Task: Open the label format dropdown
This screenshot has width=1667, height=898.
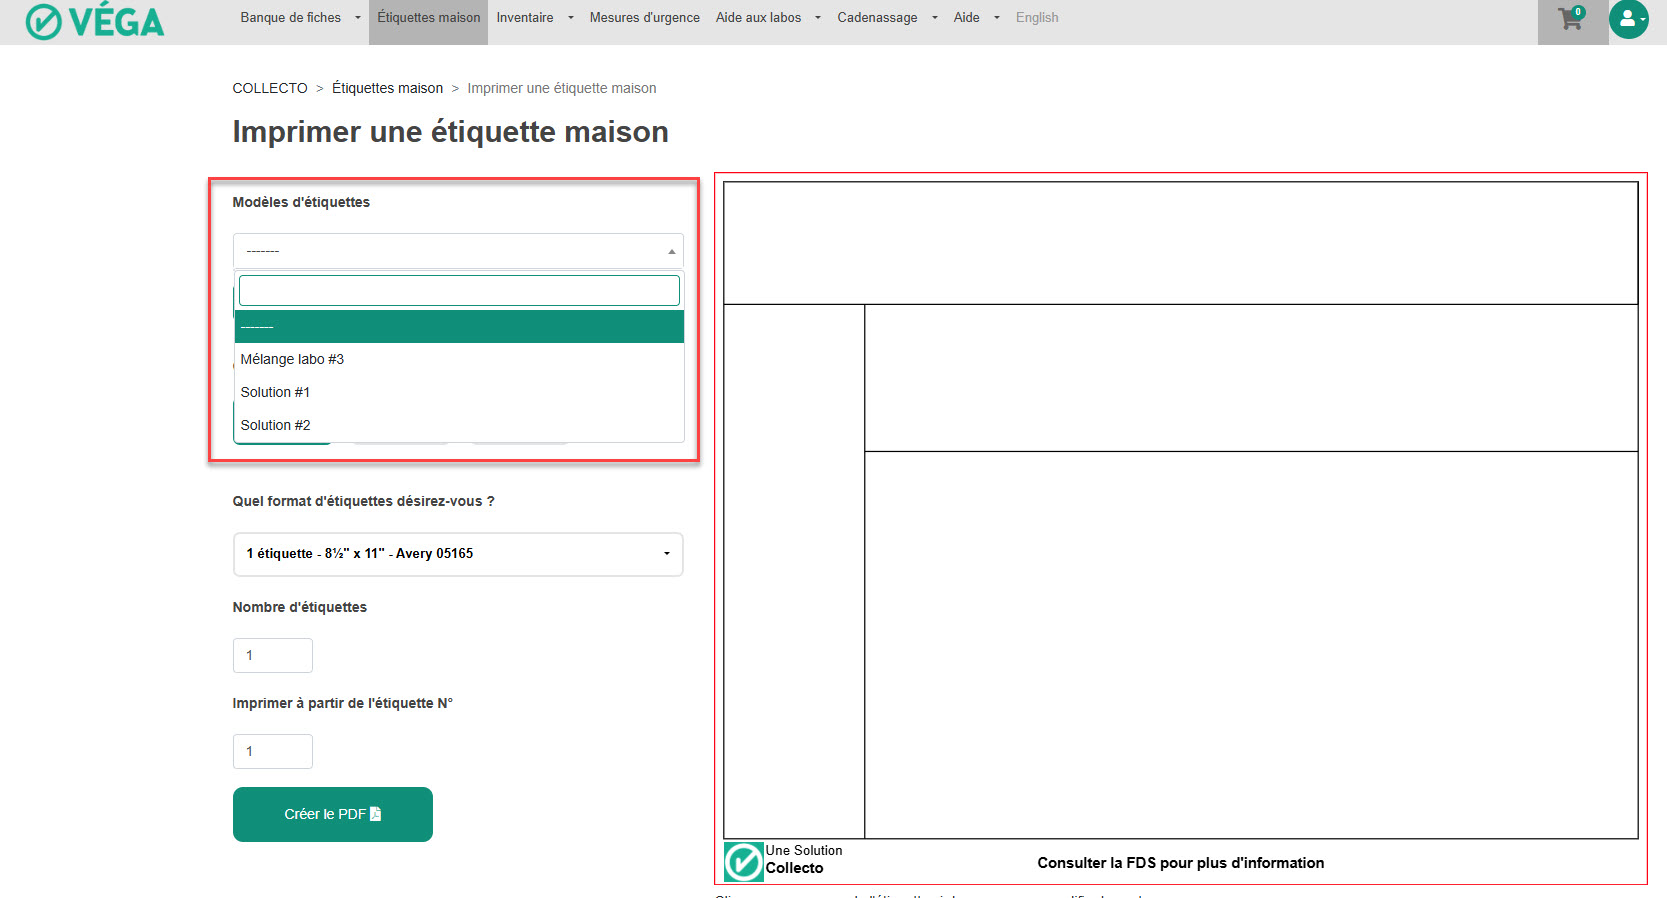Action: pyautogui.click(x=458, y=554)
